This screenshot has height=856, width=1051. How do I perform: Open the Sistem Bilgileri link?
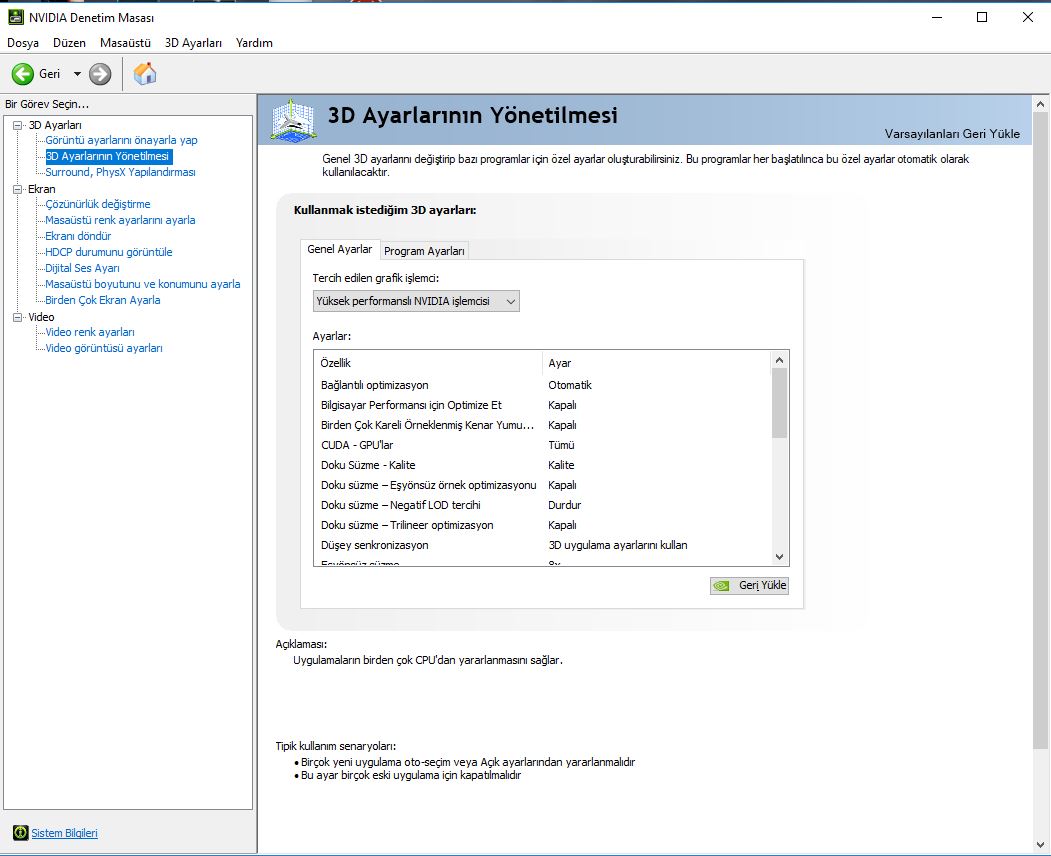point(64,833)
